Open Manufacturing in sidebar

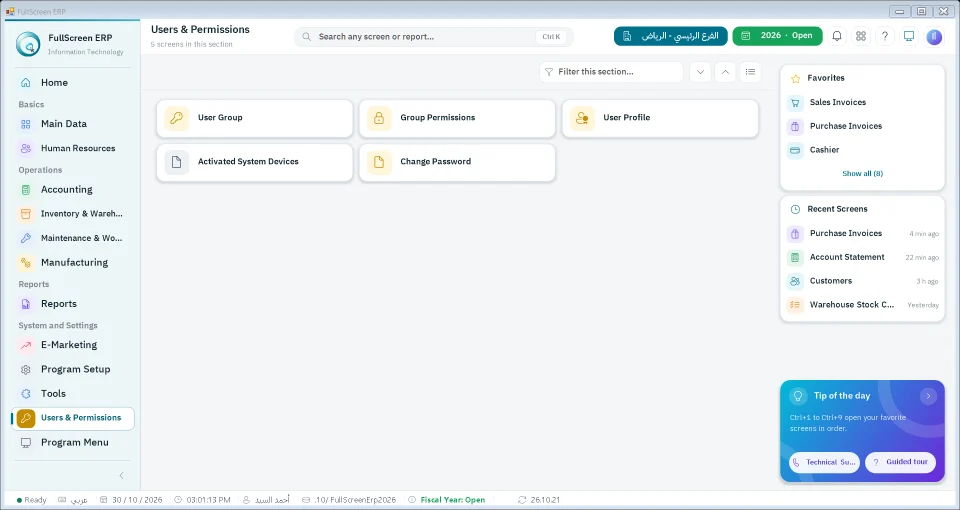73,263
